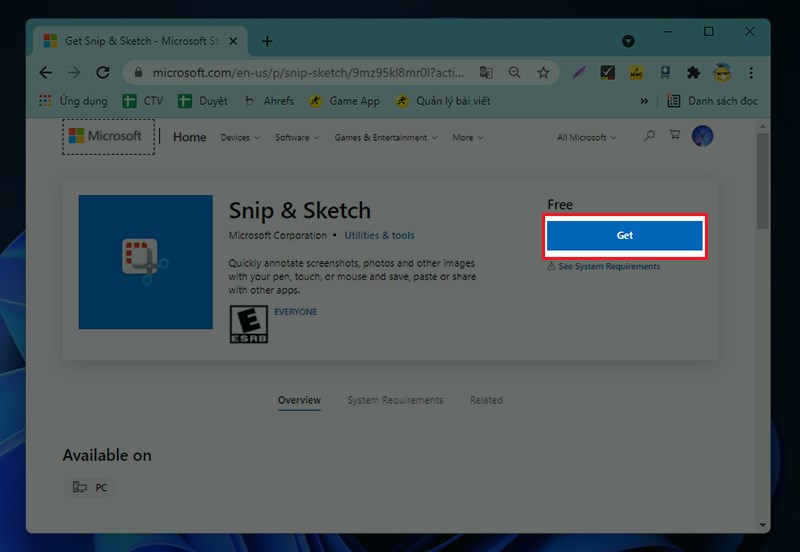800x552 pixels.
Task: Click the tab search dropdown circle
Action: point(628,41)
